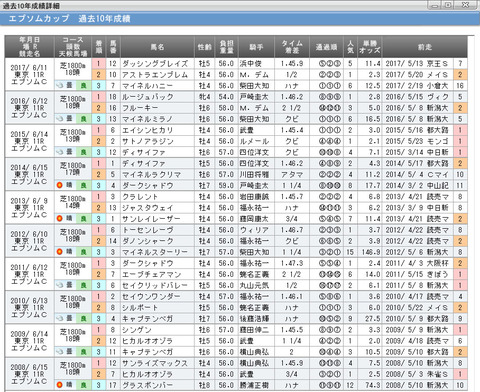480x392 pixels.
Task: Click the 単勝オッズ column header
Action: [370, 47]
